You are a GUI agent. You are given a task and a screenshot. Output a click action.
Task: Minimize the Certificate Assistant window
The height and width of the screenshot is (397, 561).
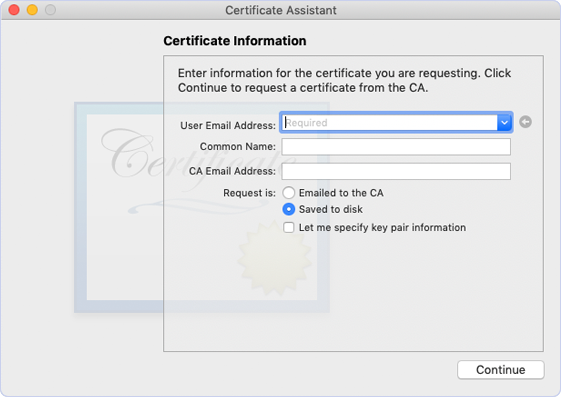coord(32,10)
